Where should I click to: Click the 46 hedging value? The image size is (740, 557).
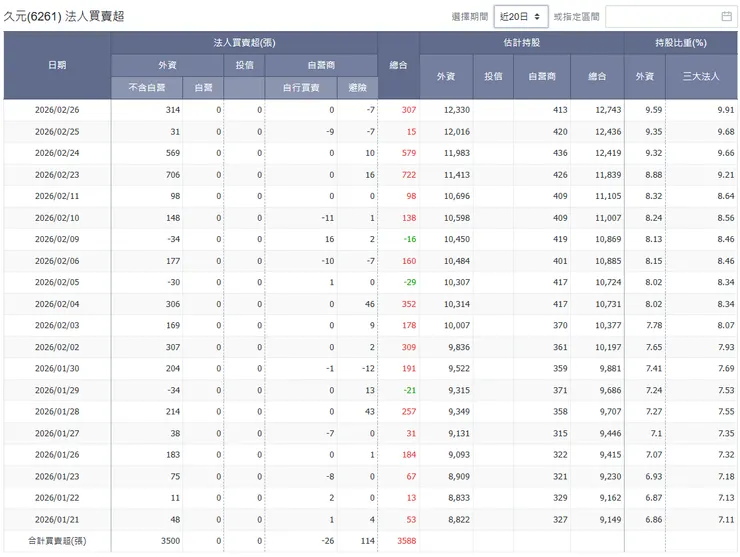[370, 304]
